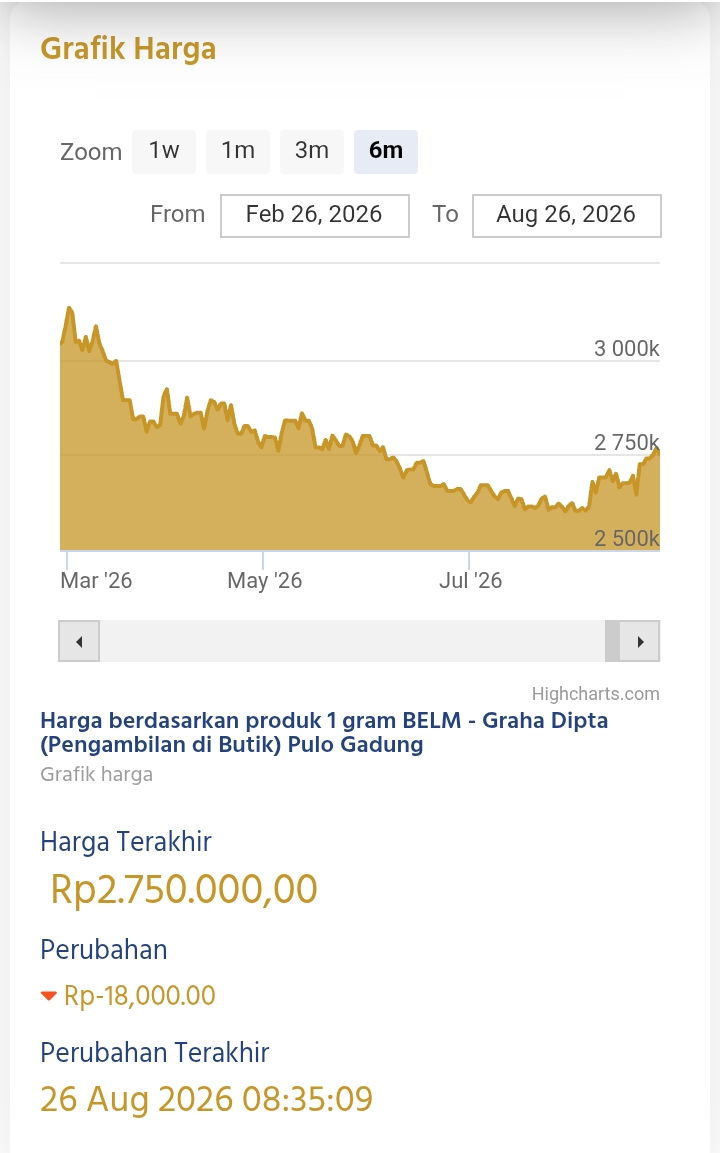
Task: Click the chart navigator scrollbar handle
Action: pyautogui.click(x=612, y=641)
